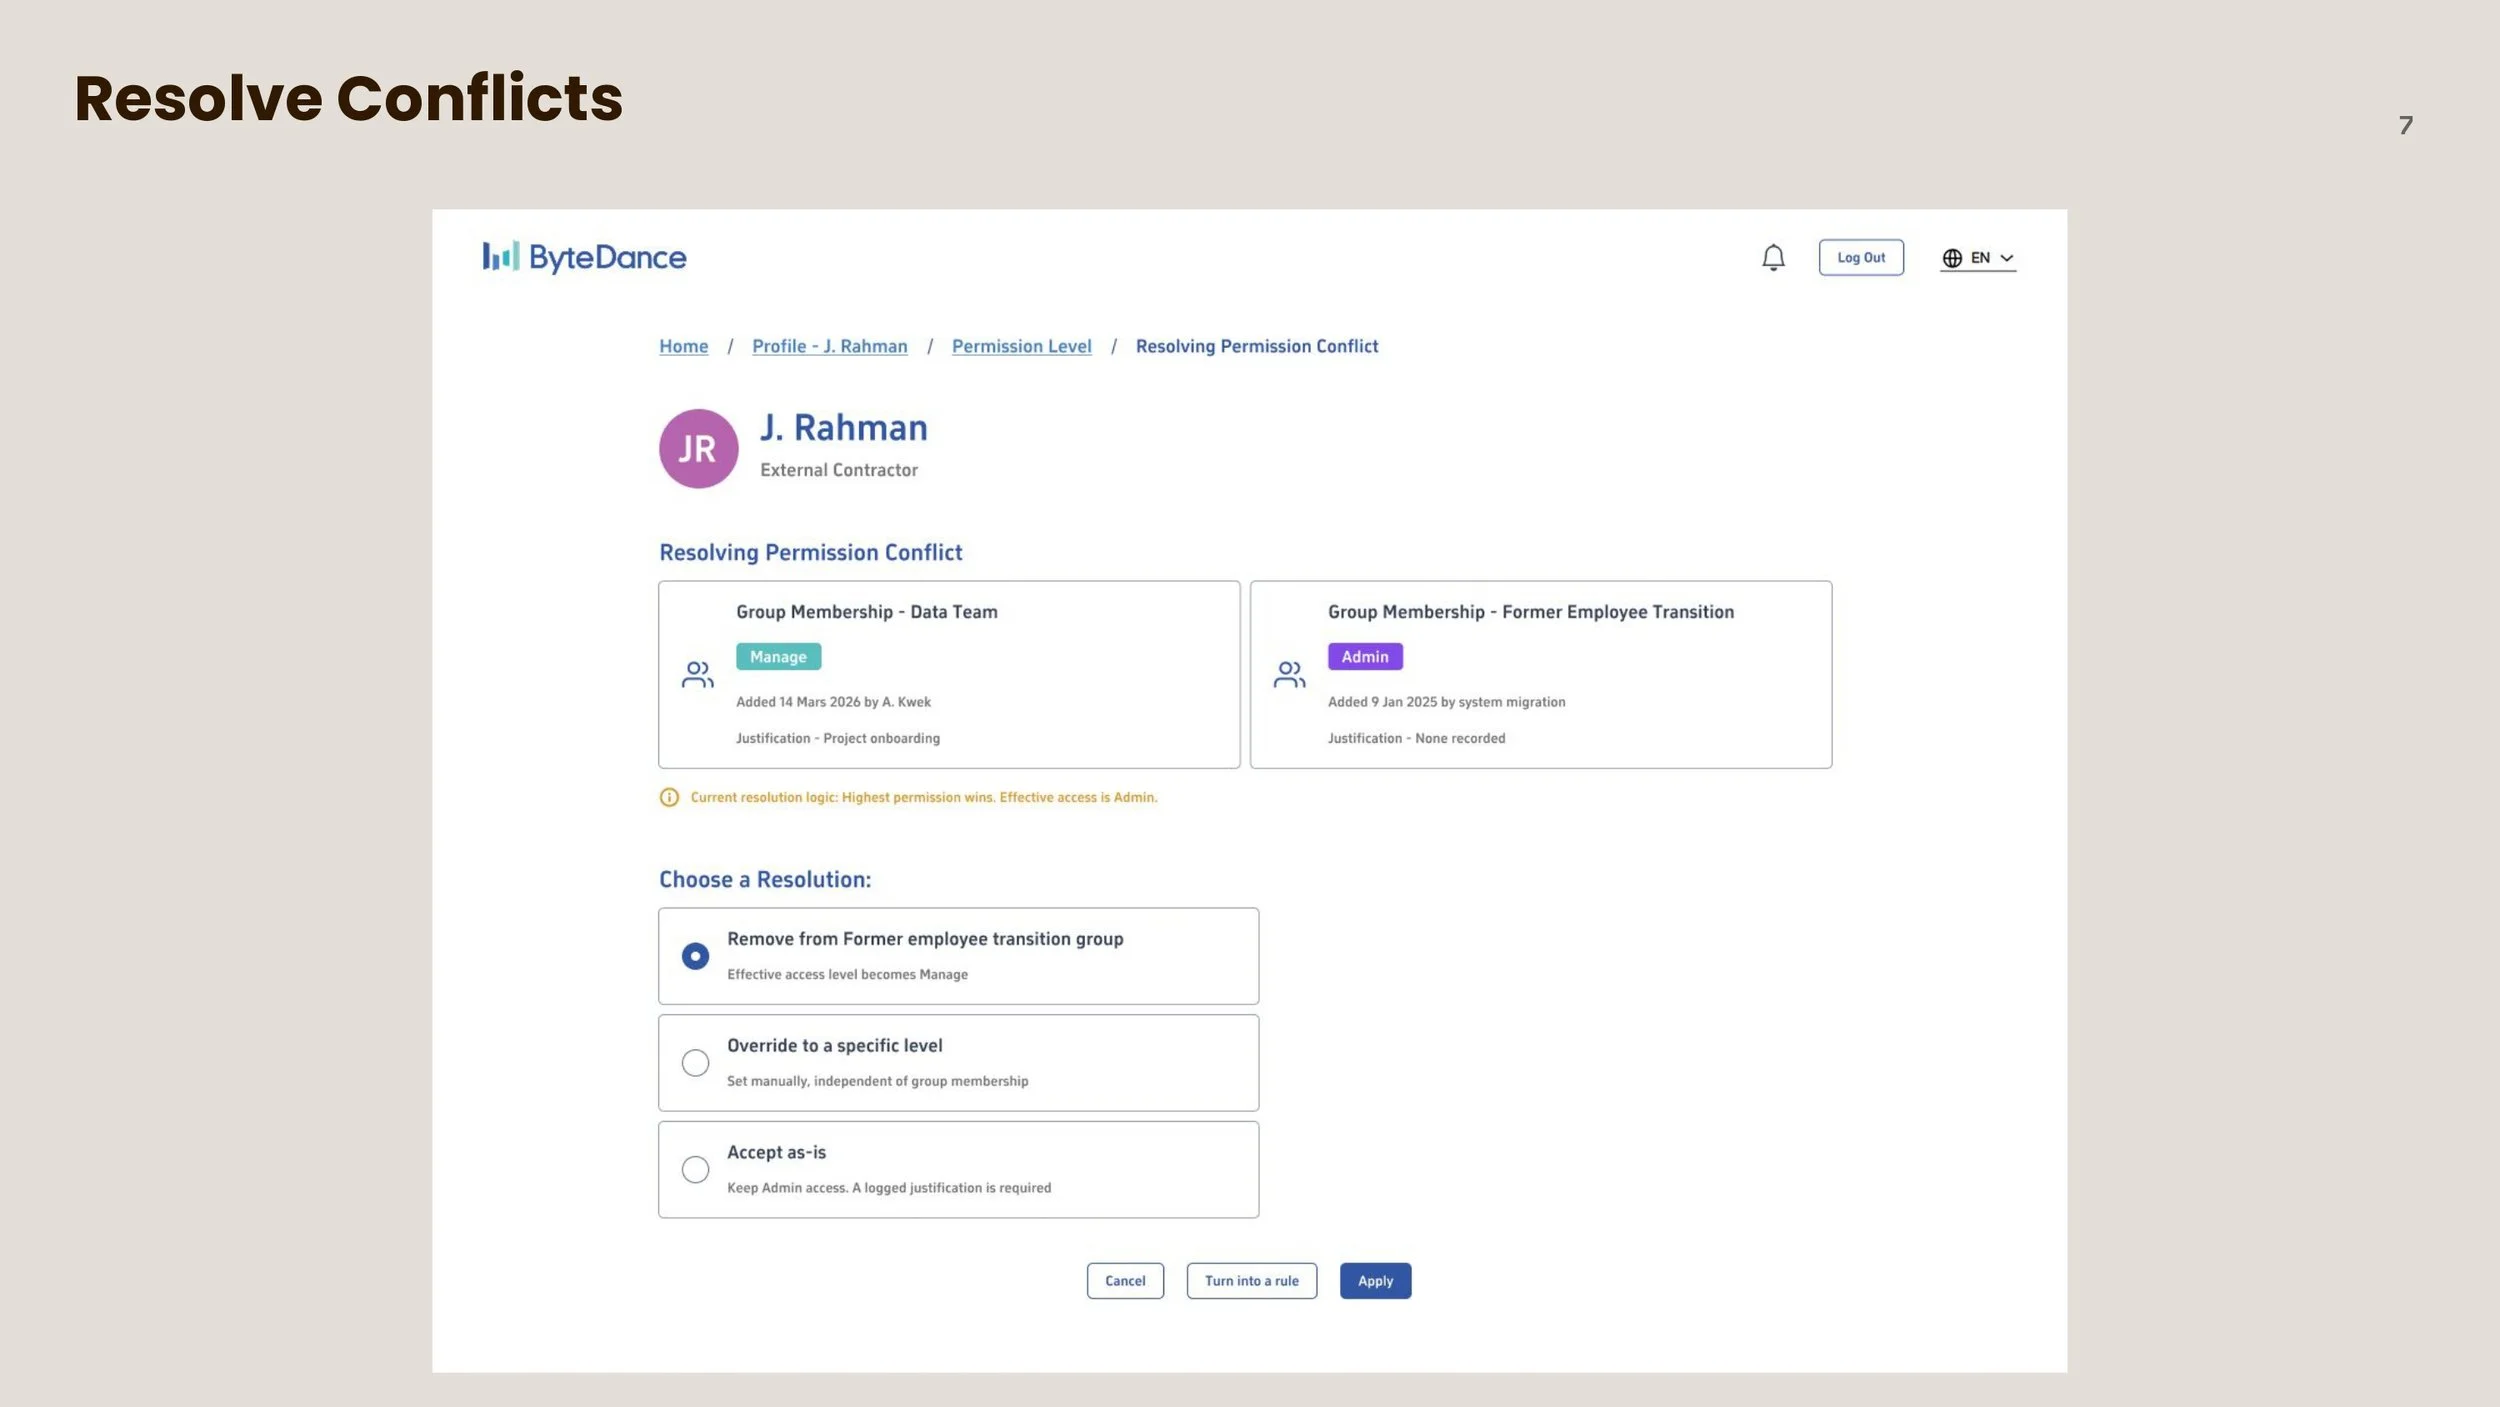Click the Former Employee Transition group icon
Viewport: 2500px width, 1407px height.
pos(1289,675)
